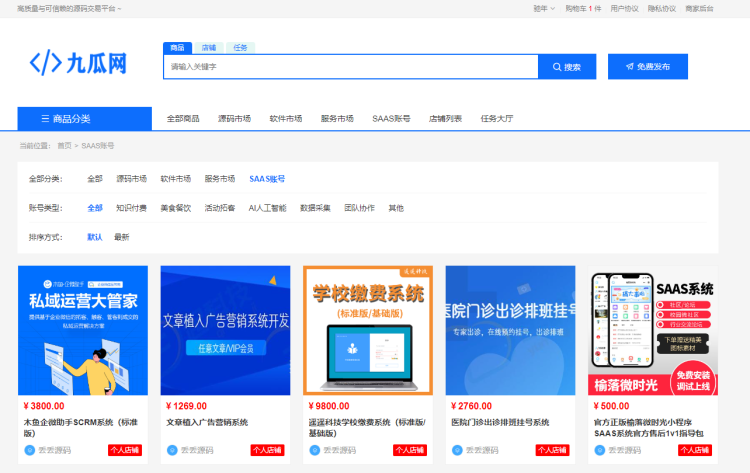Expand the user account dropdown in top bar
Image resolution: width=750 pixels, height=473 pixels.
541,8
